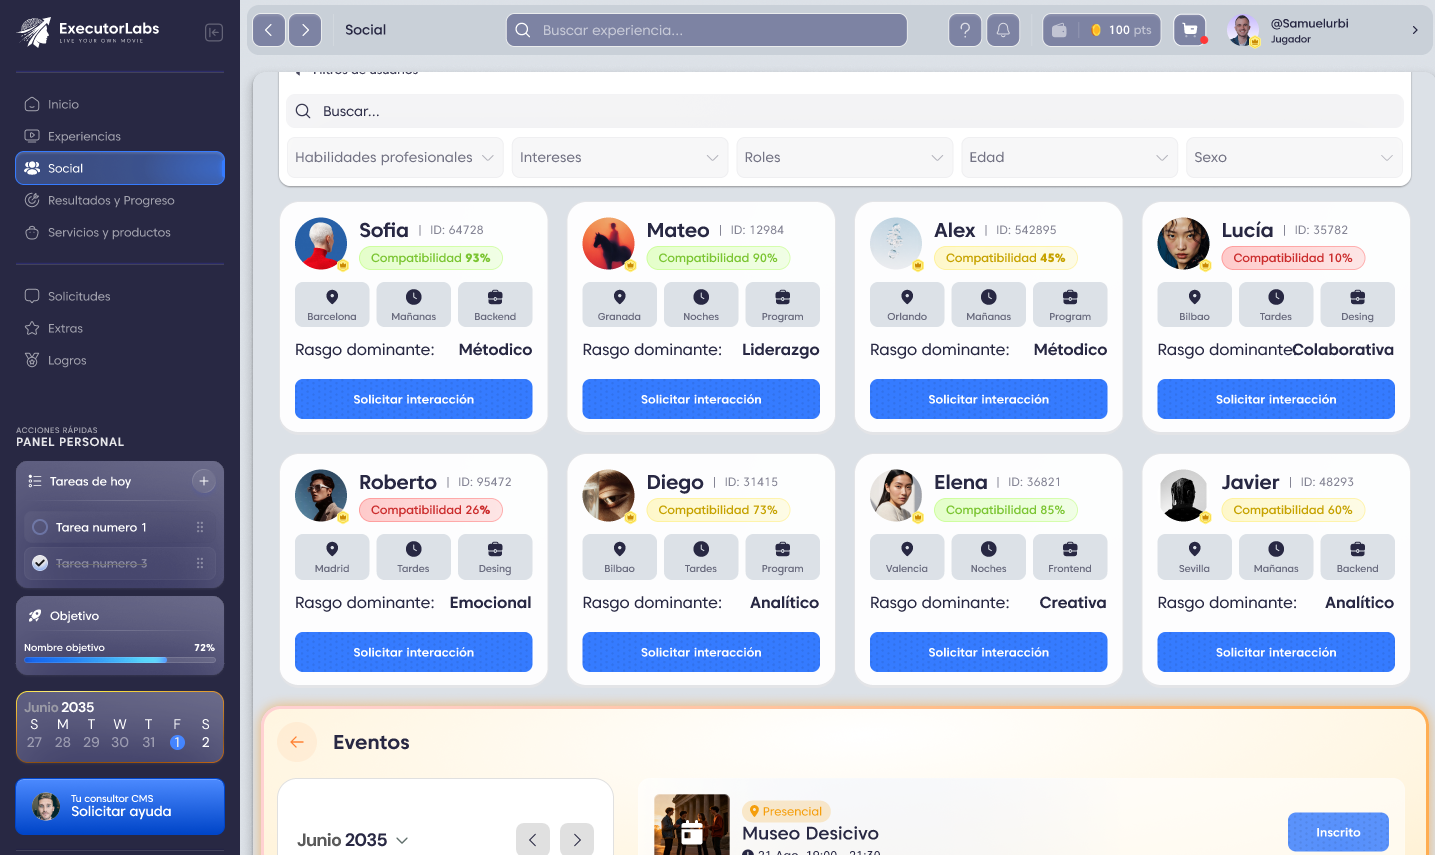Viewport: 1435px width, 855px height.
Task: Request interaction with Diego
Action: pos(701,652)
